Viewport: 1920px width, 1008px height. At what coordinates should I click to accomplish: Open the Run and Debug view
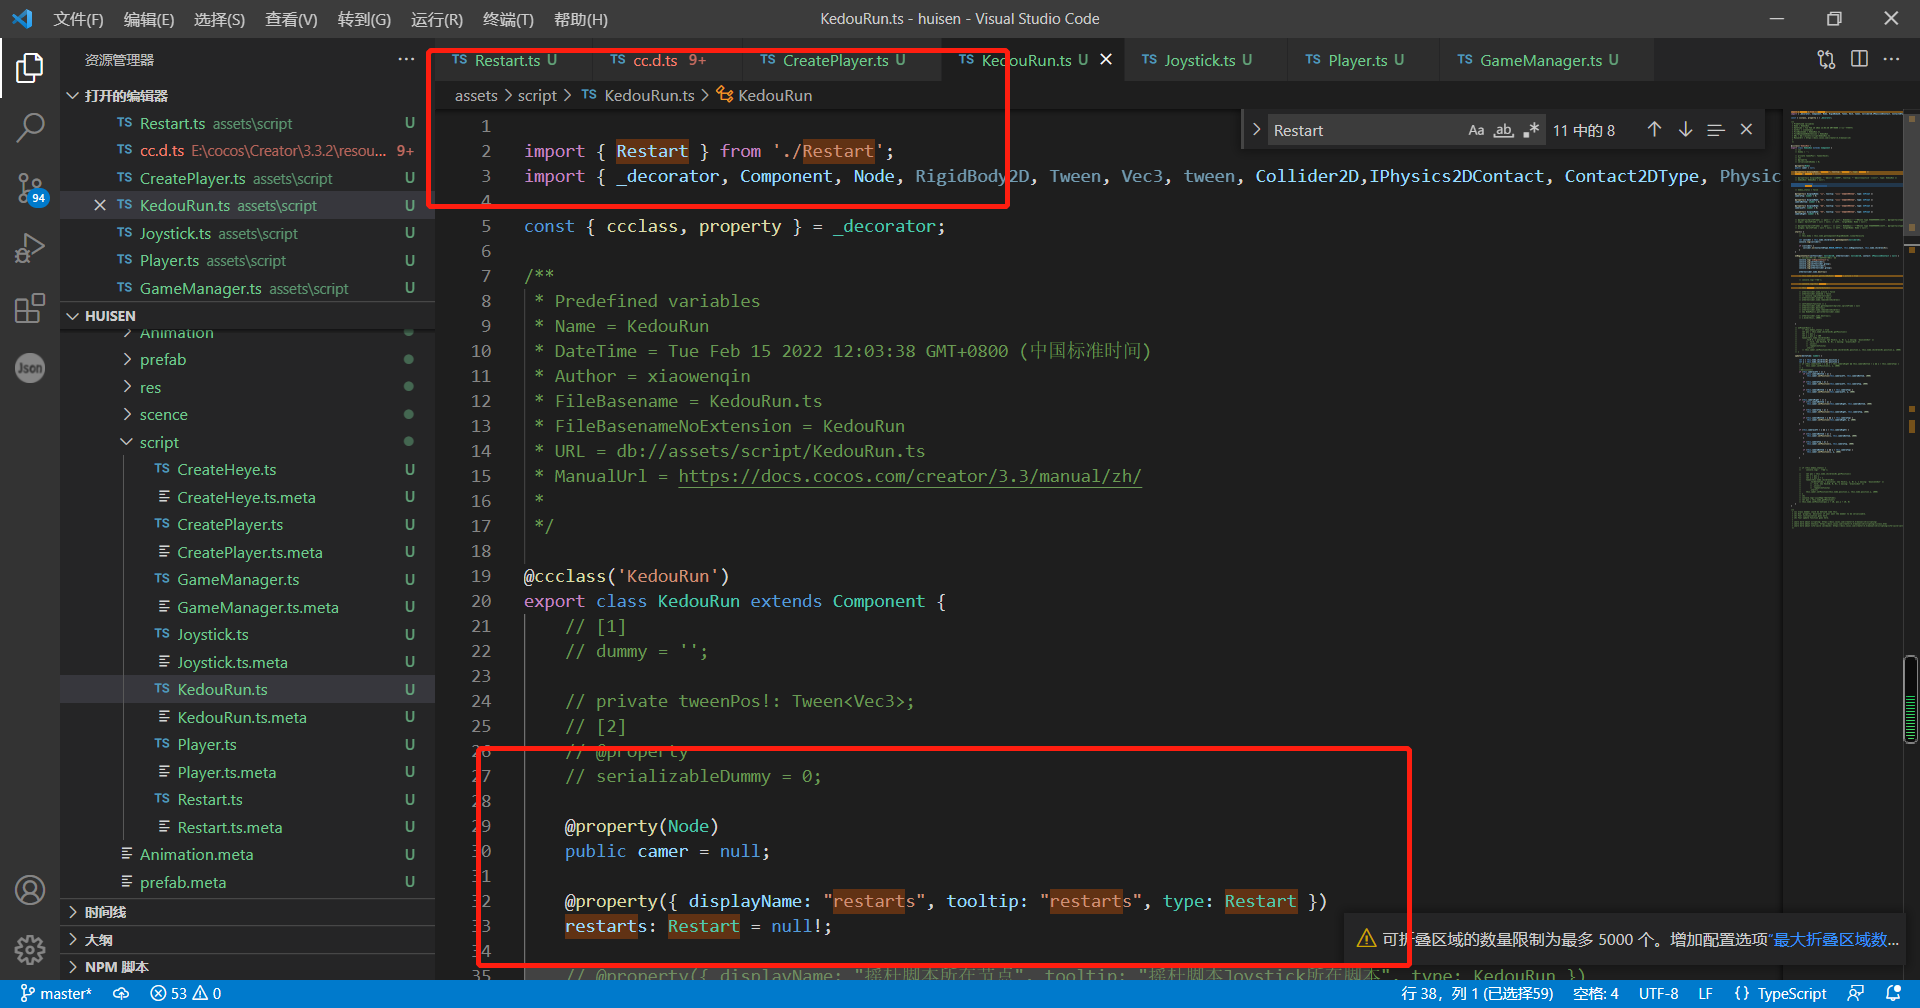tap(30, 247)
